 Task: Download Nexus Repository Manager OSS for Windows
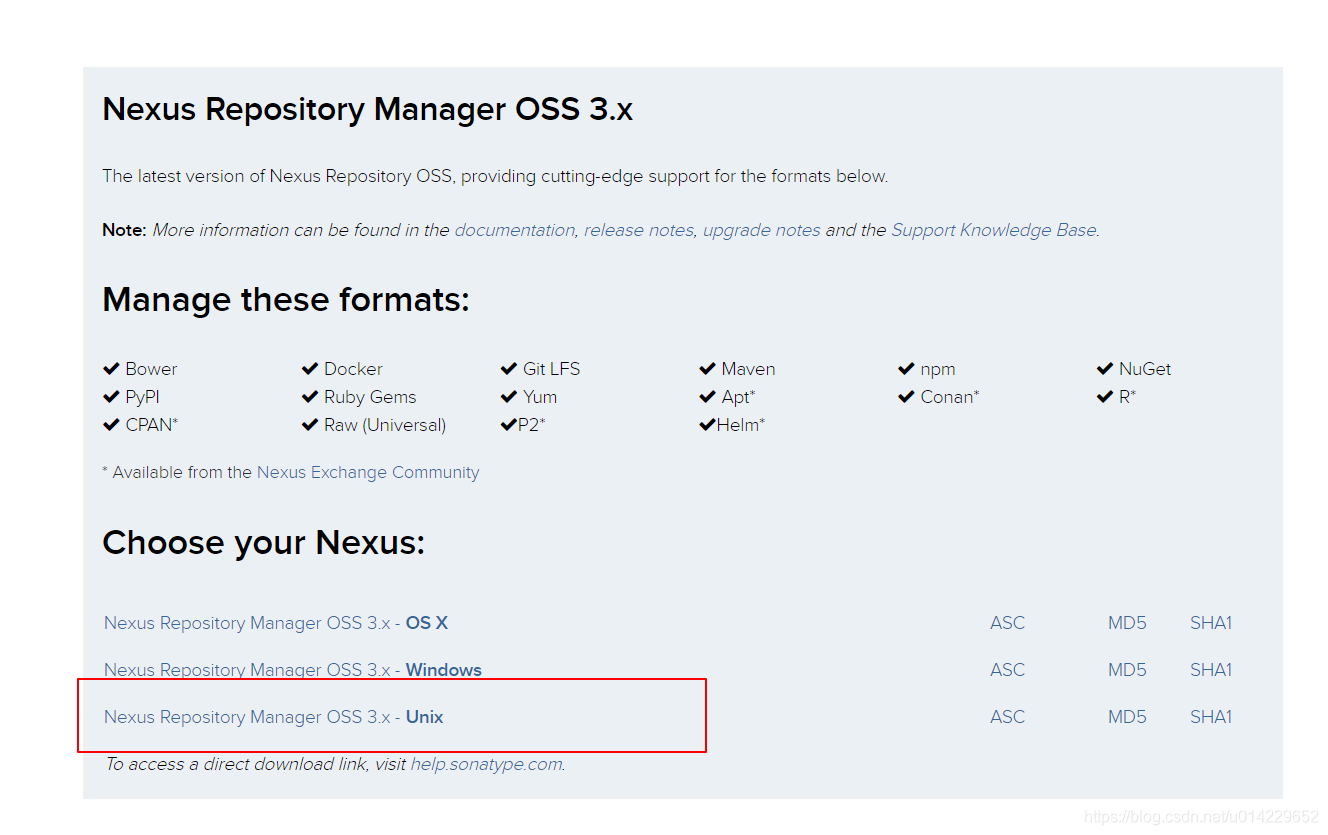click(x=293, y=670)
